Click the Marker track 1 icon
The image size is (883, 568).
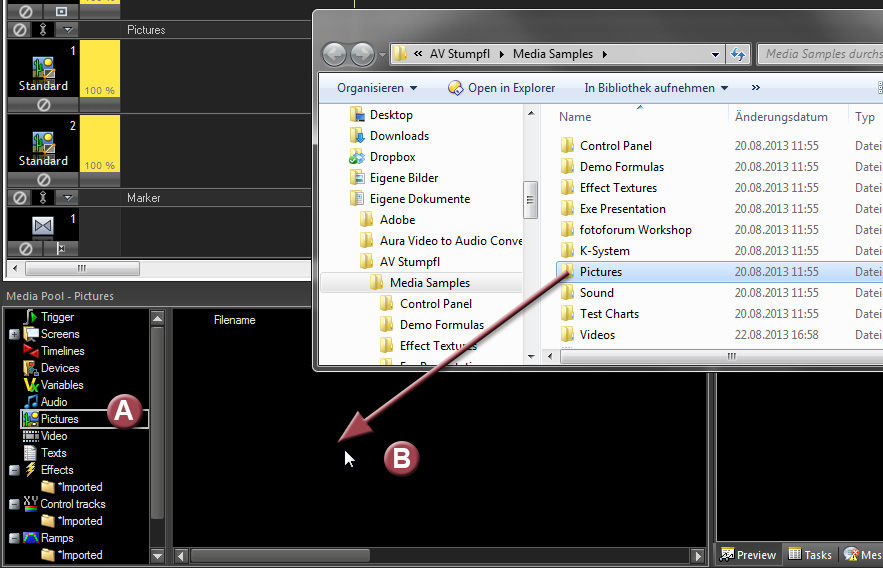pyautogui.click(x=43, y=225)
